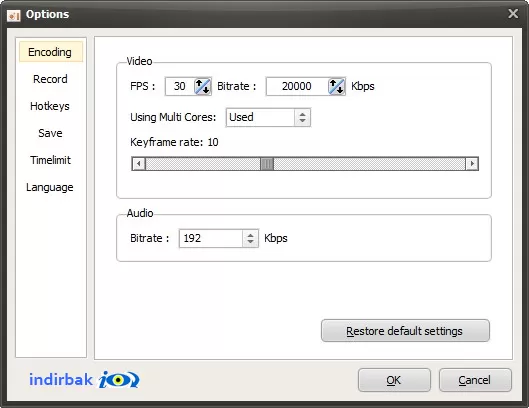The width and height of the screenshot is (529, 408).
Task: Select the Encoding tab
Action: pos(51,52)
